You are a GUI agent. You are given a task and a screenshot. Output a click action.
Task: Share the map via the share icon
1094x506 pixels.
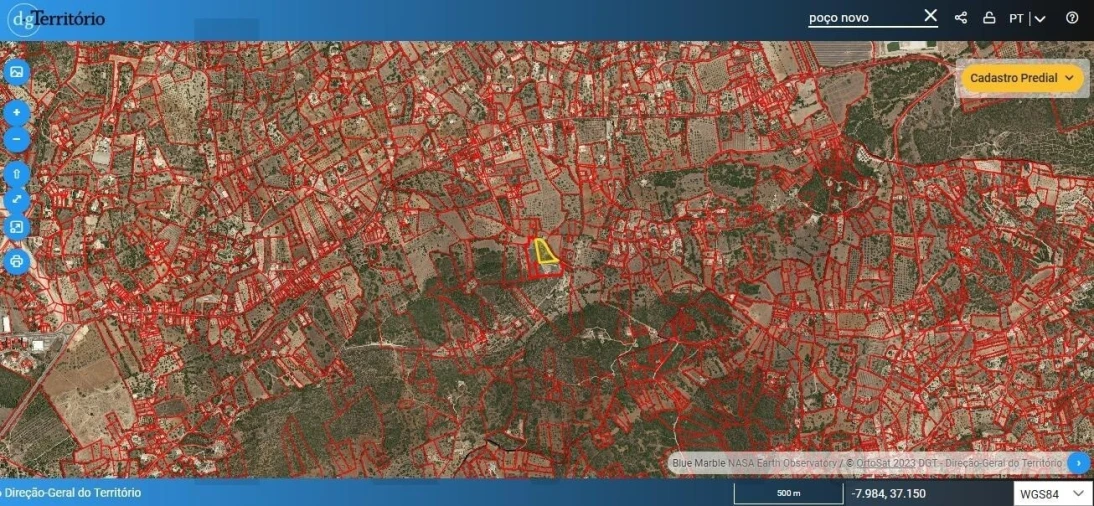pos(961,18)
